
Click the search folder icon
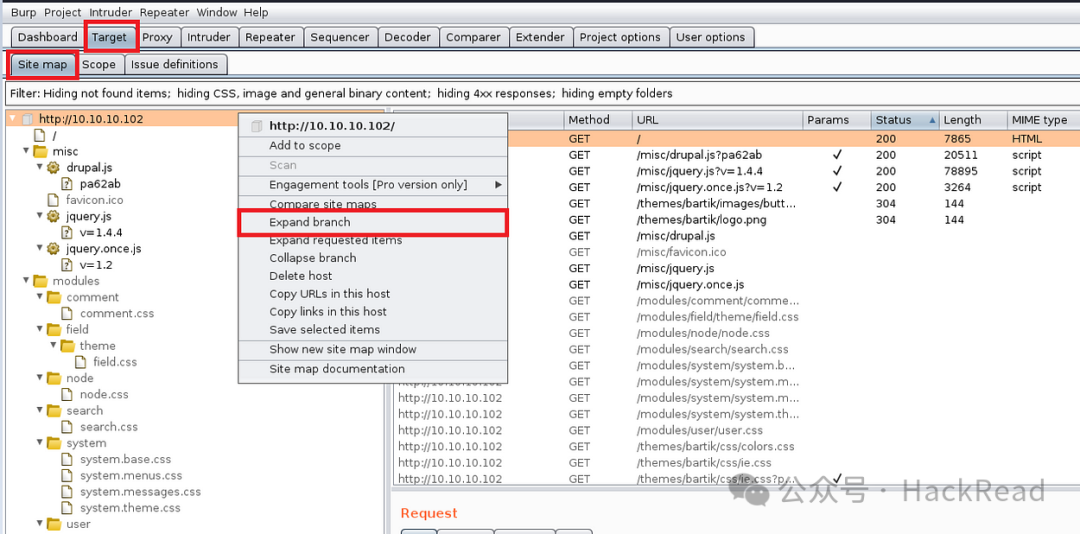point(54,411)
